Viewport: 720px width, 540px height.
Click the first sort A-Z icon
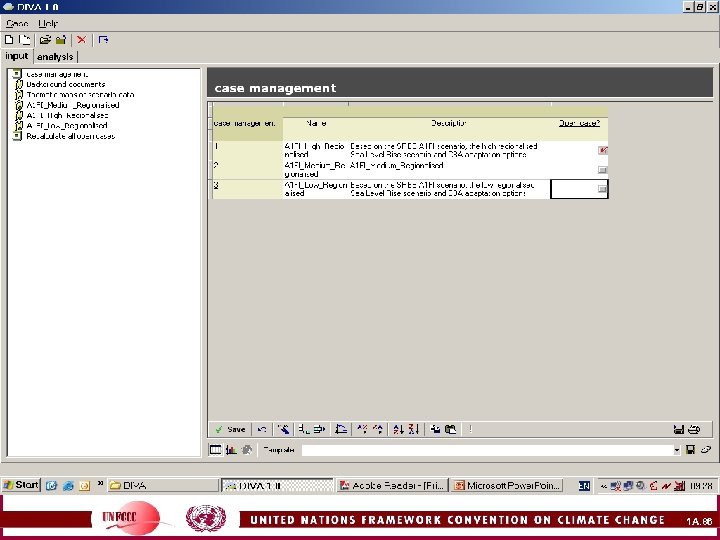398,429
